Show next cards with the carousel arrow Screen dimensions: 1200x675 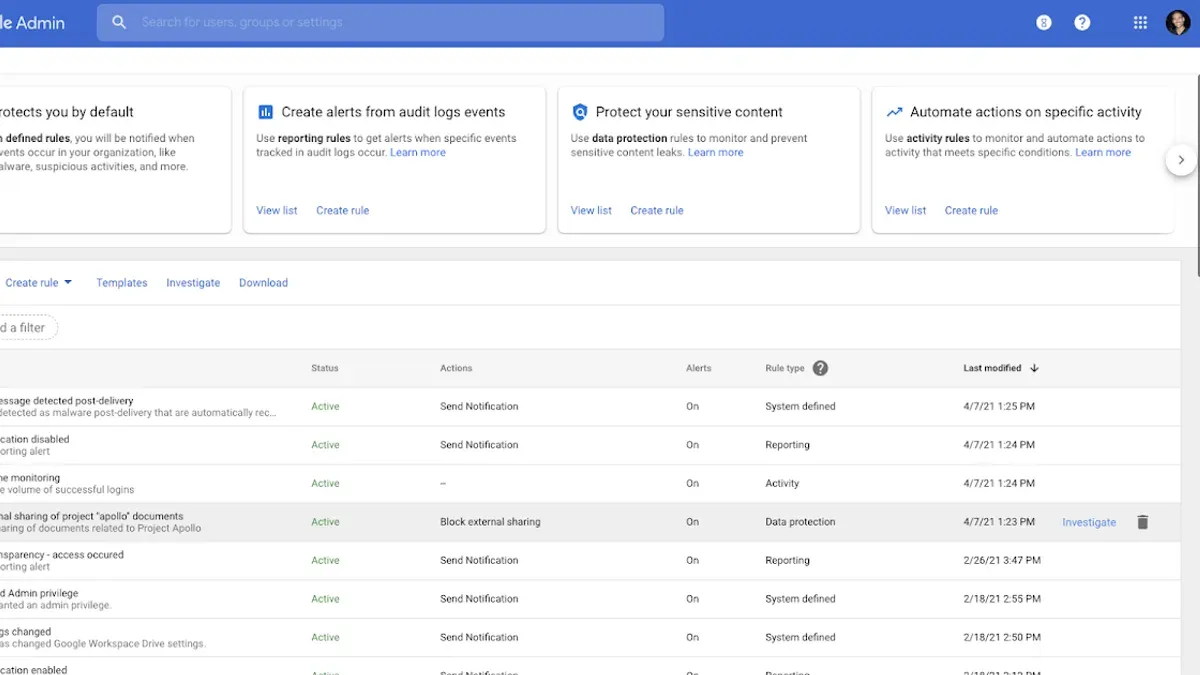pyautogui.click(x=1181, y=160)
